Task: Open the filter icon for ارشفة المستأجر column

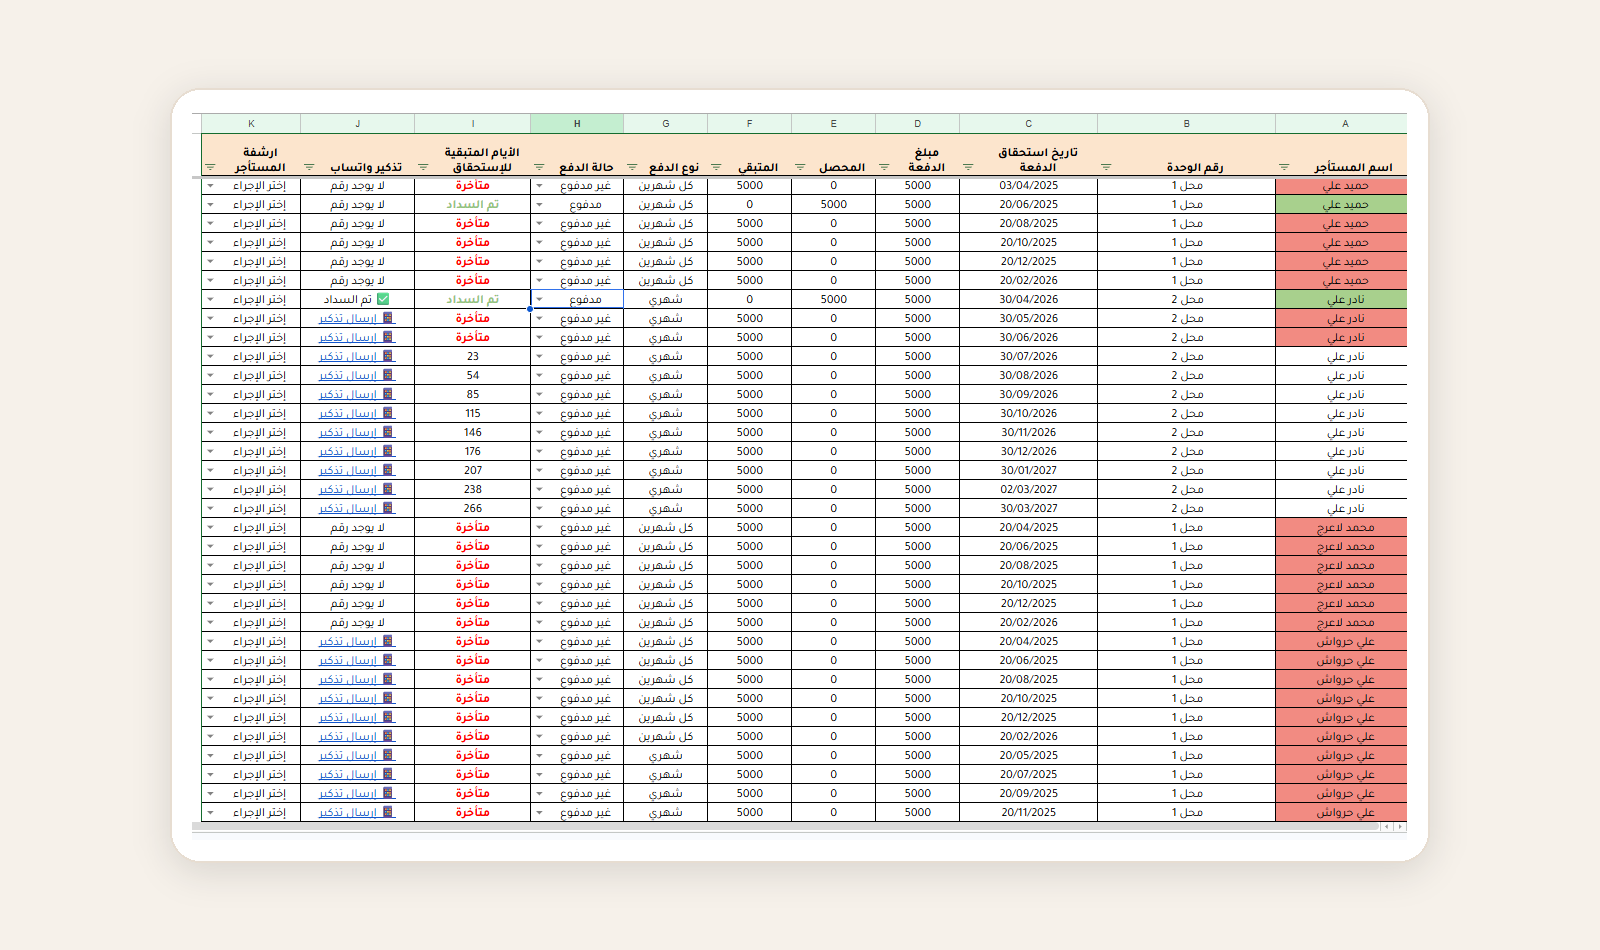Action: (x=210, y=167)
